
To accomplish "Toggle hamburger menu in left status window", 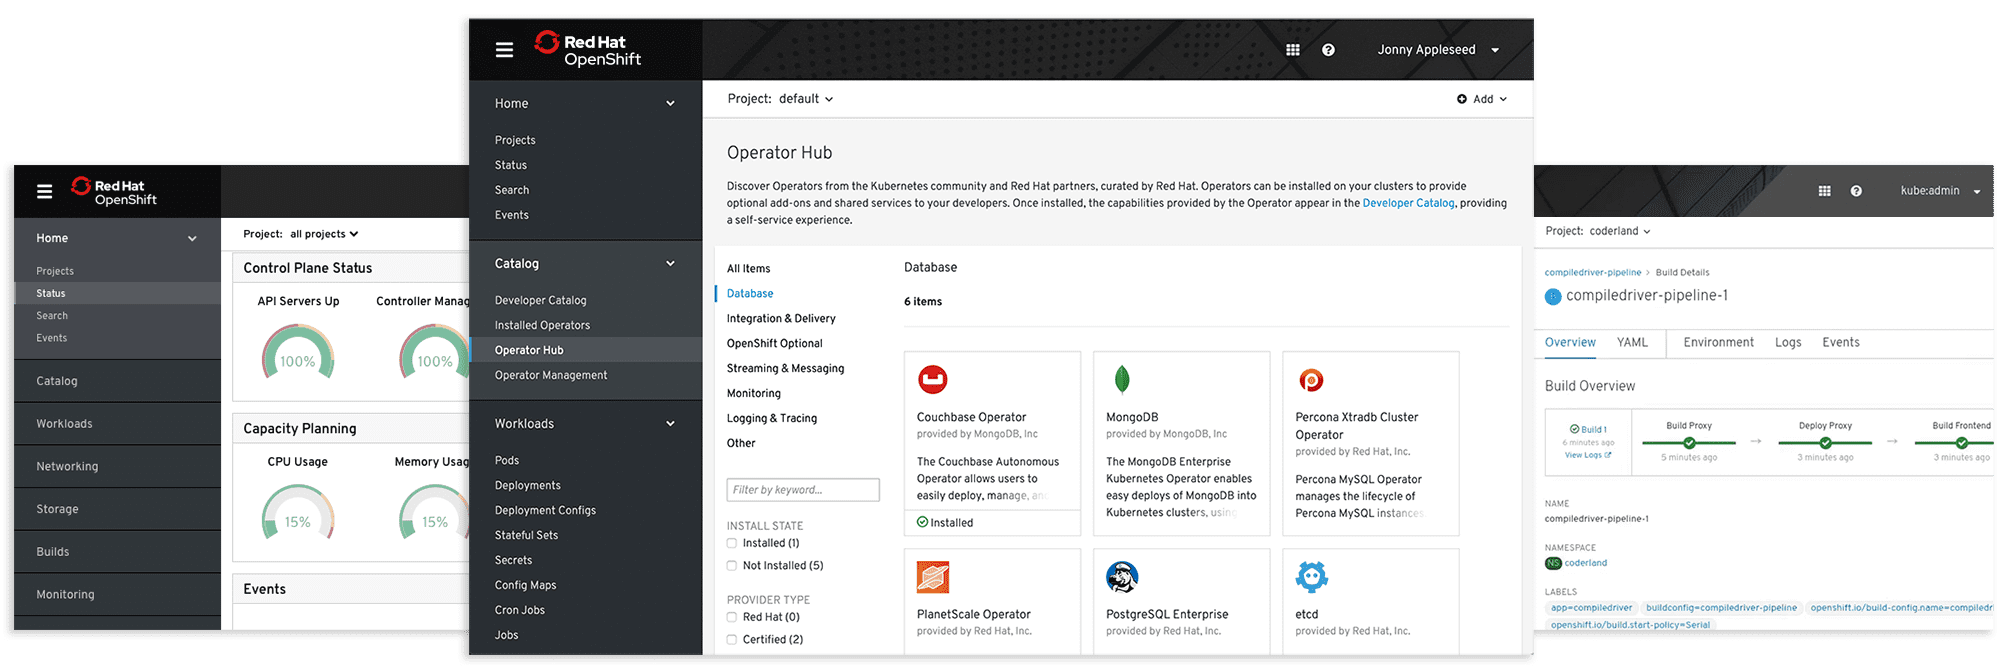I will pos(45,191).
